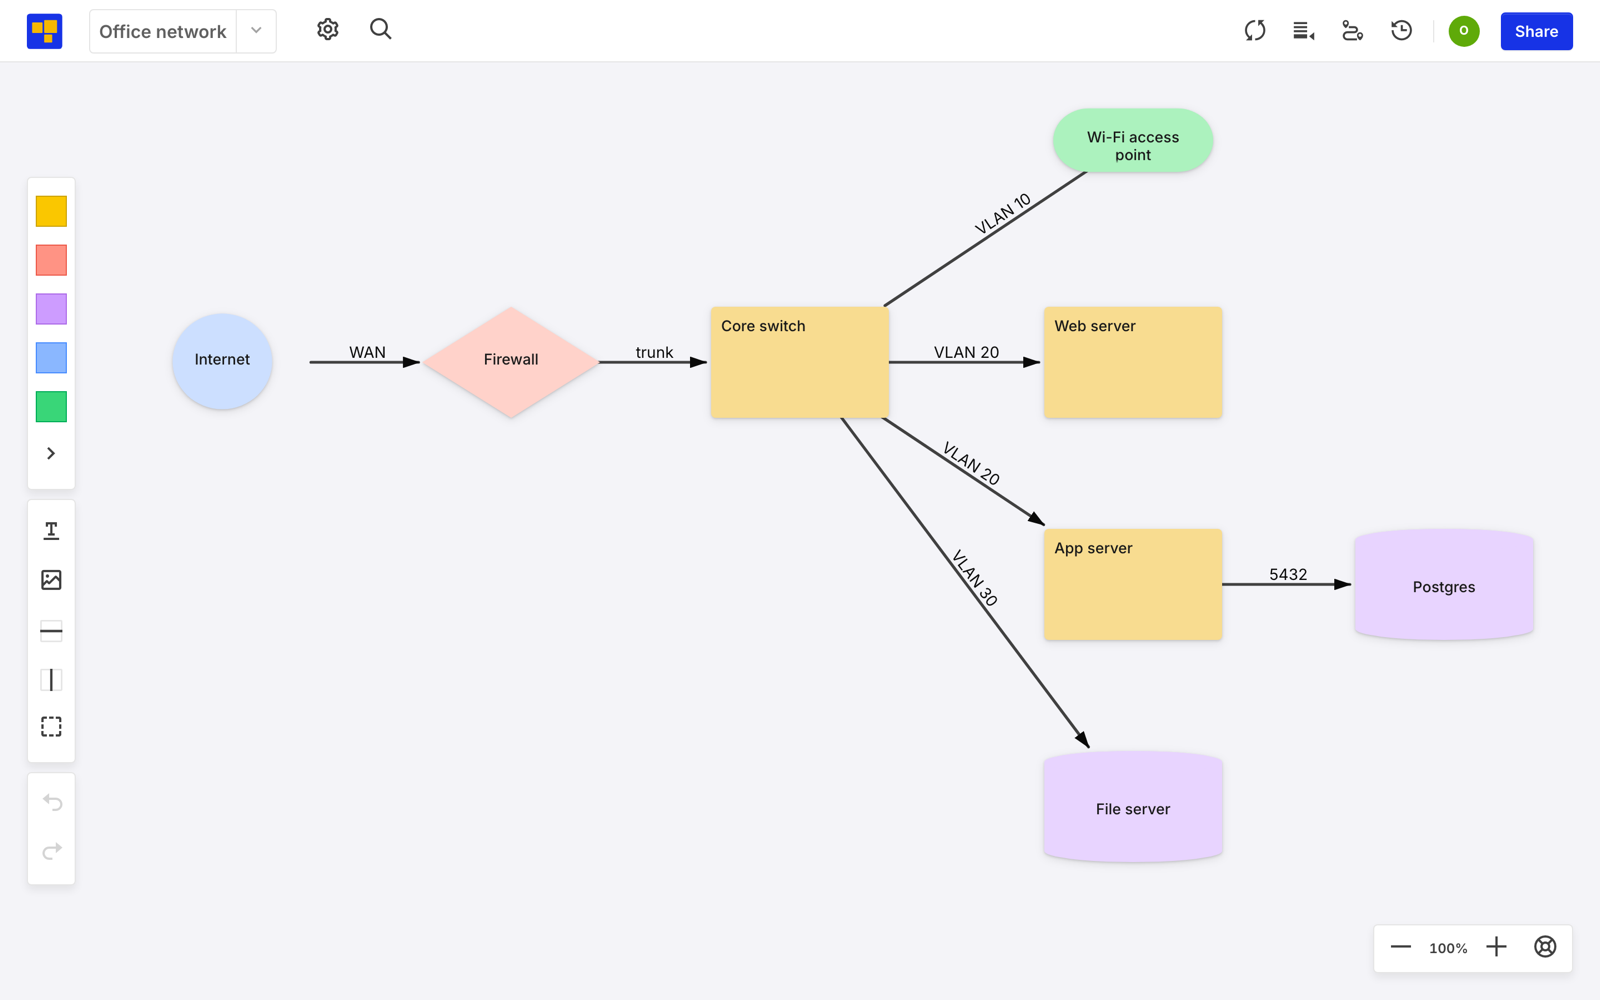
Task: Open the notes list panel icon
Action: coord(1304,31)
